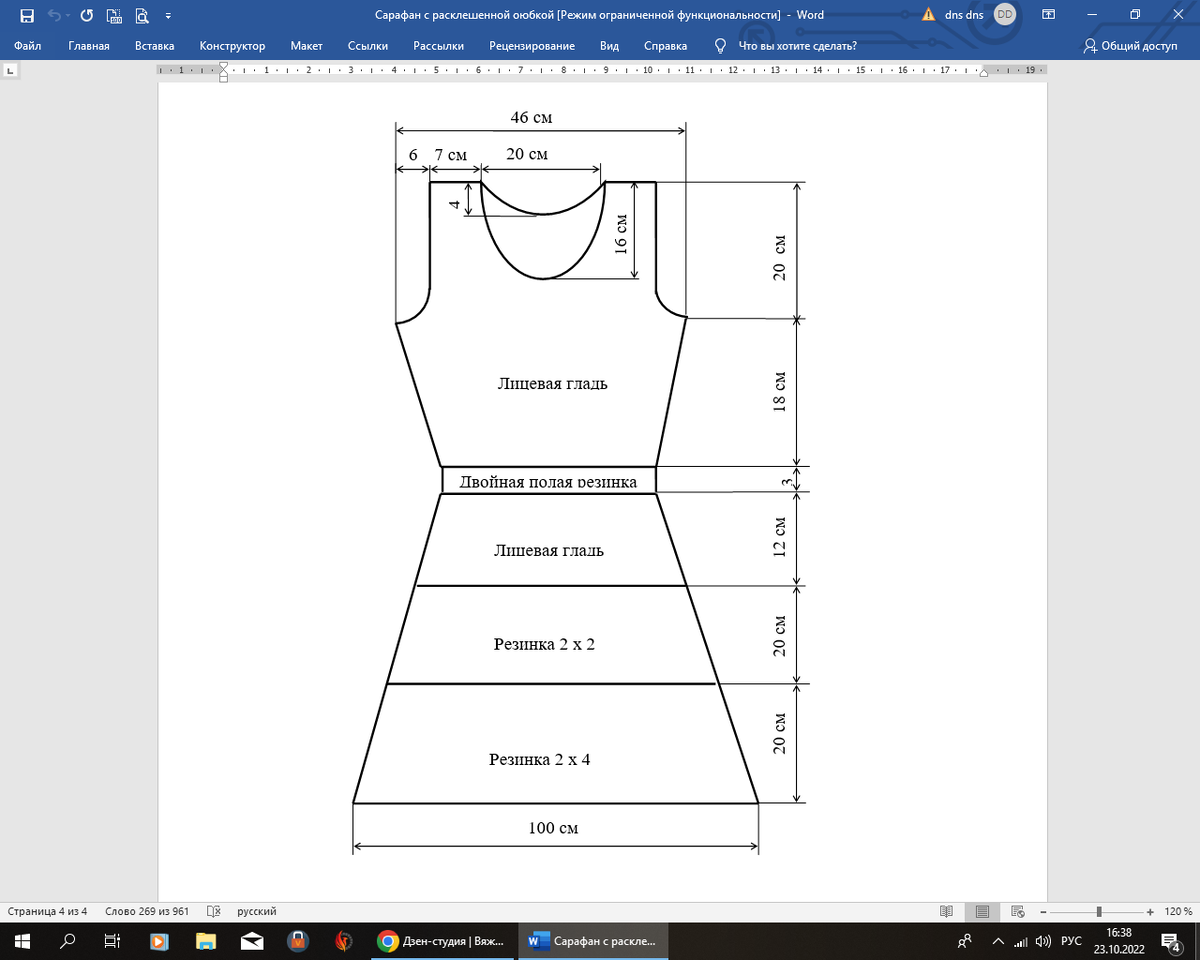Image resolution: width=1200 pixels, height=960 pixels.
Task: Click the volume speaker tray icon
Action: pyautogui.click(x=1044, y=941)
